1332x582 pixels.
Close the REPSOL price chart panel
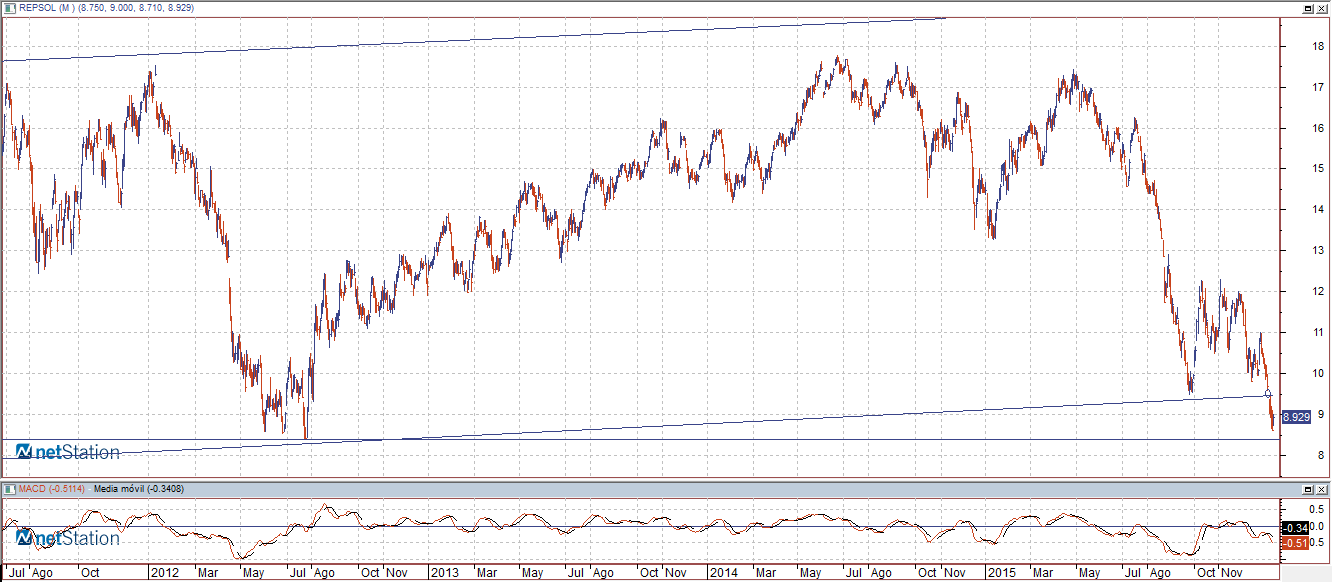pyautogui.click(x=1320, y=7)
